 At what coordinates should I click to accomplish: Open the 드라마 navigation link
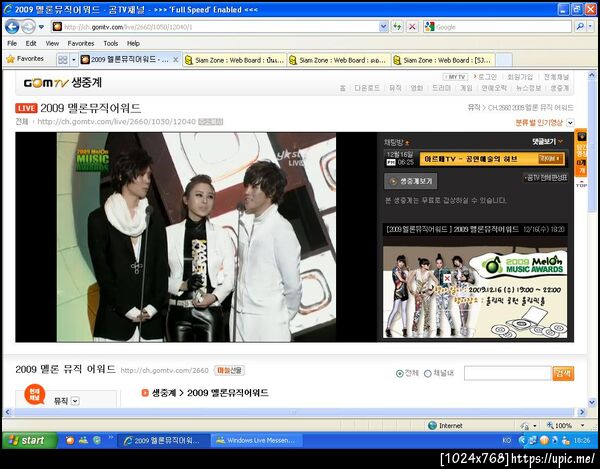point(441,88)
